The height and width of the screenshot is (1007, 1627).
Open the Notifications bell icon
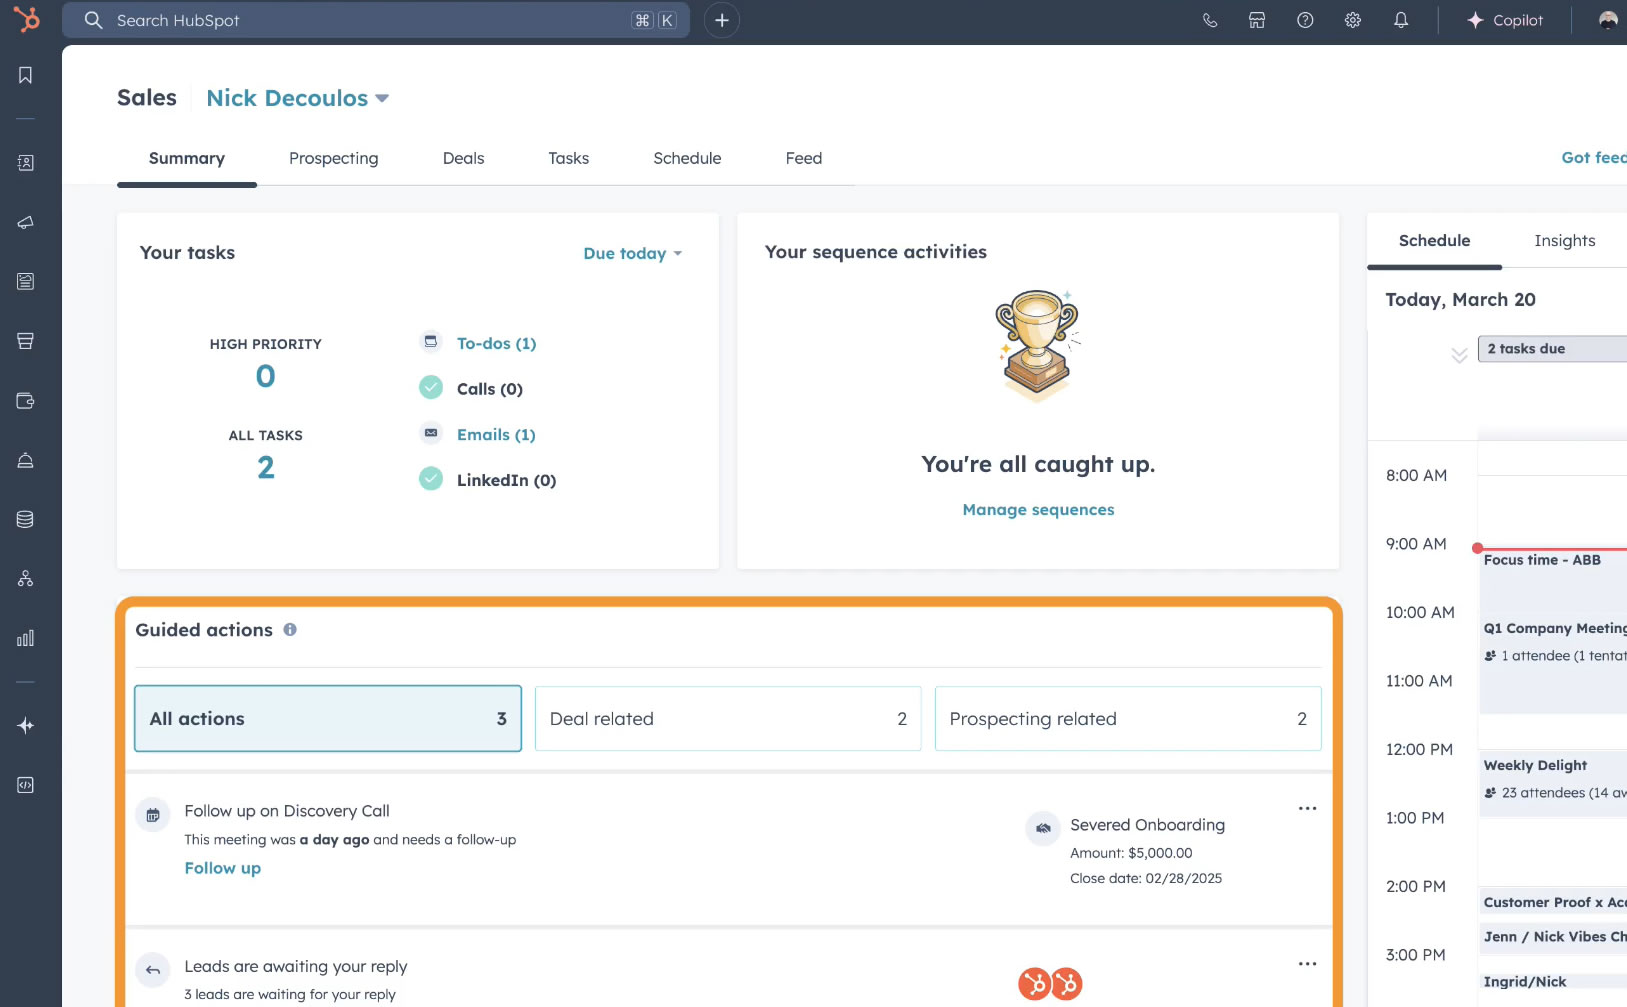[1401, 20]
